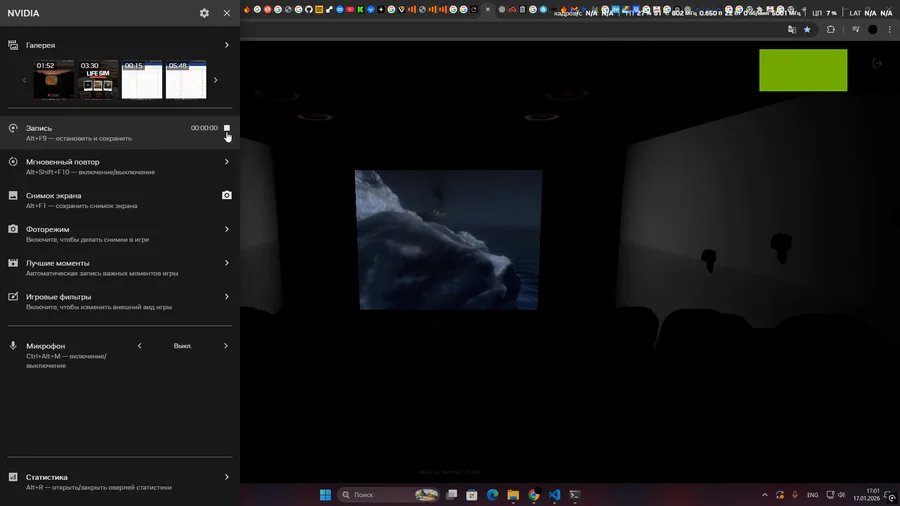Open the Chrome profile avatar
Image resolution: width=900 pixels, height=506 pixels.
(872, 30)
